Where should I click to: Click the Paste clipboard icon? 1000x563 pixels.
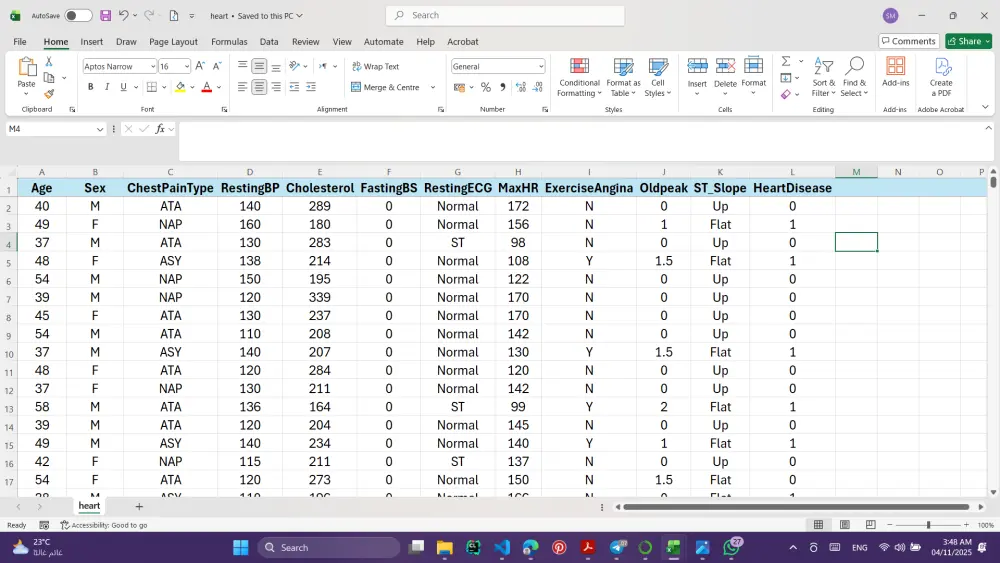(26, 67)
